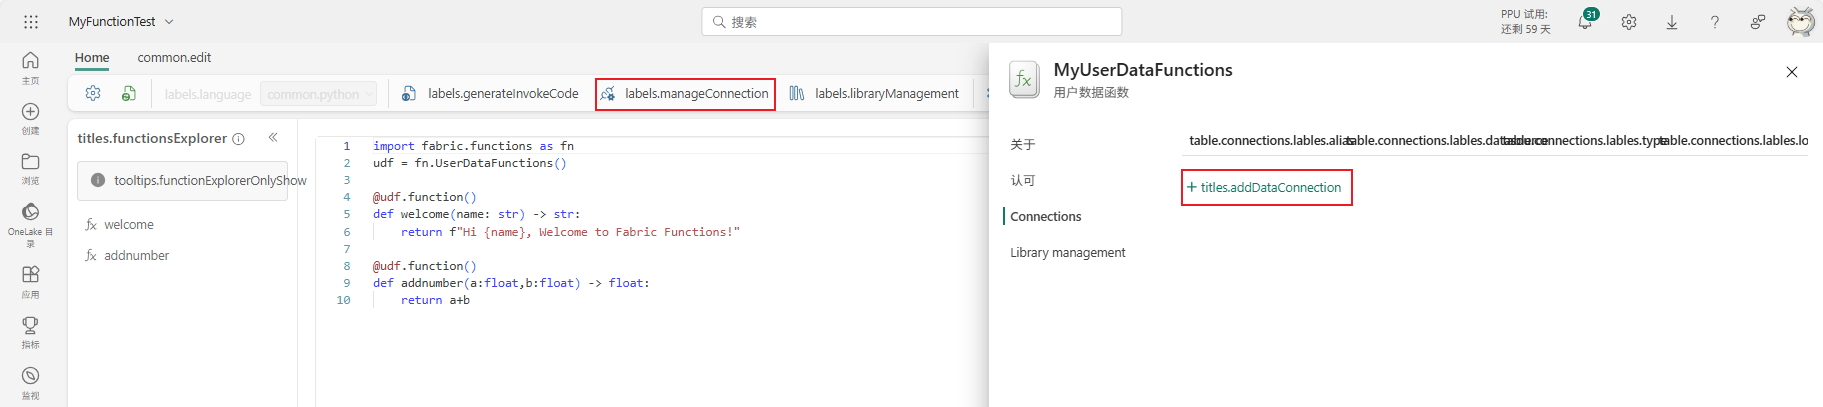Click in the top search box
The image size is (1823, 407).
pos(911,22)
